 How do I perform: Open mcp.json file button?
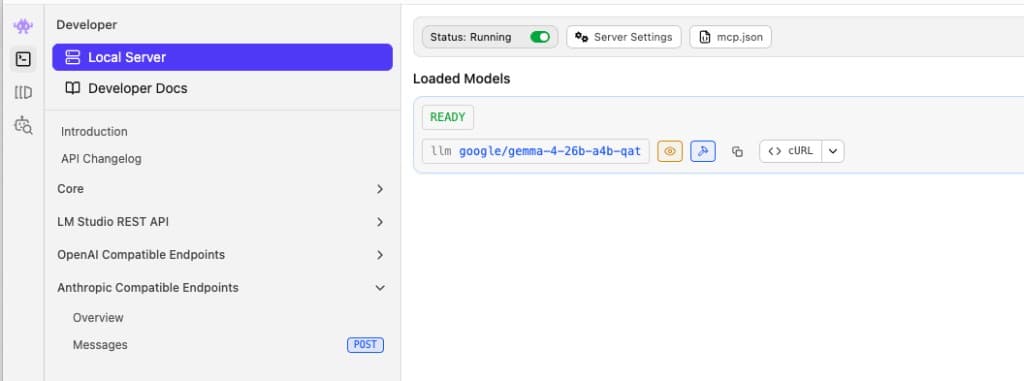tap(730, 37)
